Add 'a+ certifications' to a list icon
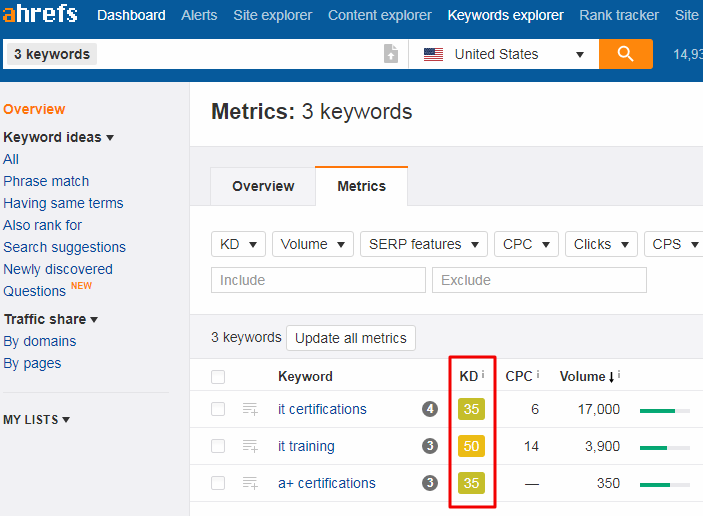This screenshot has height=516, width=703. [x=250, y=483]
